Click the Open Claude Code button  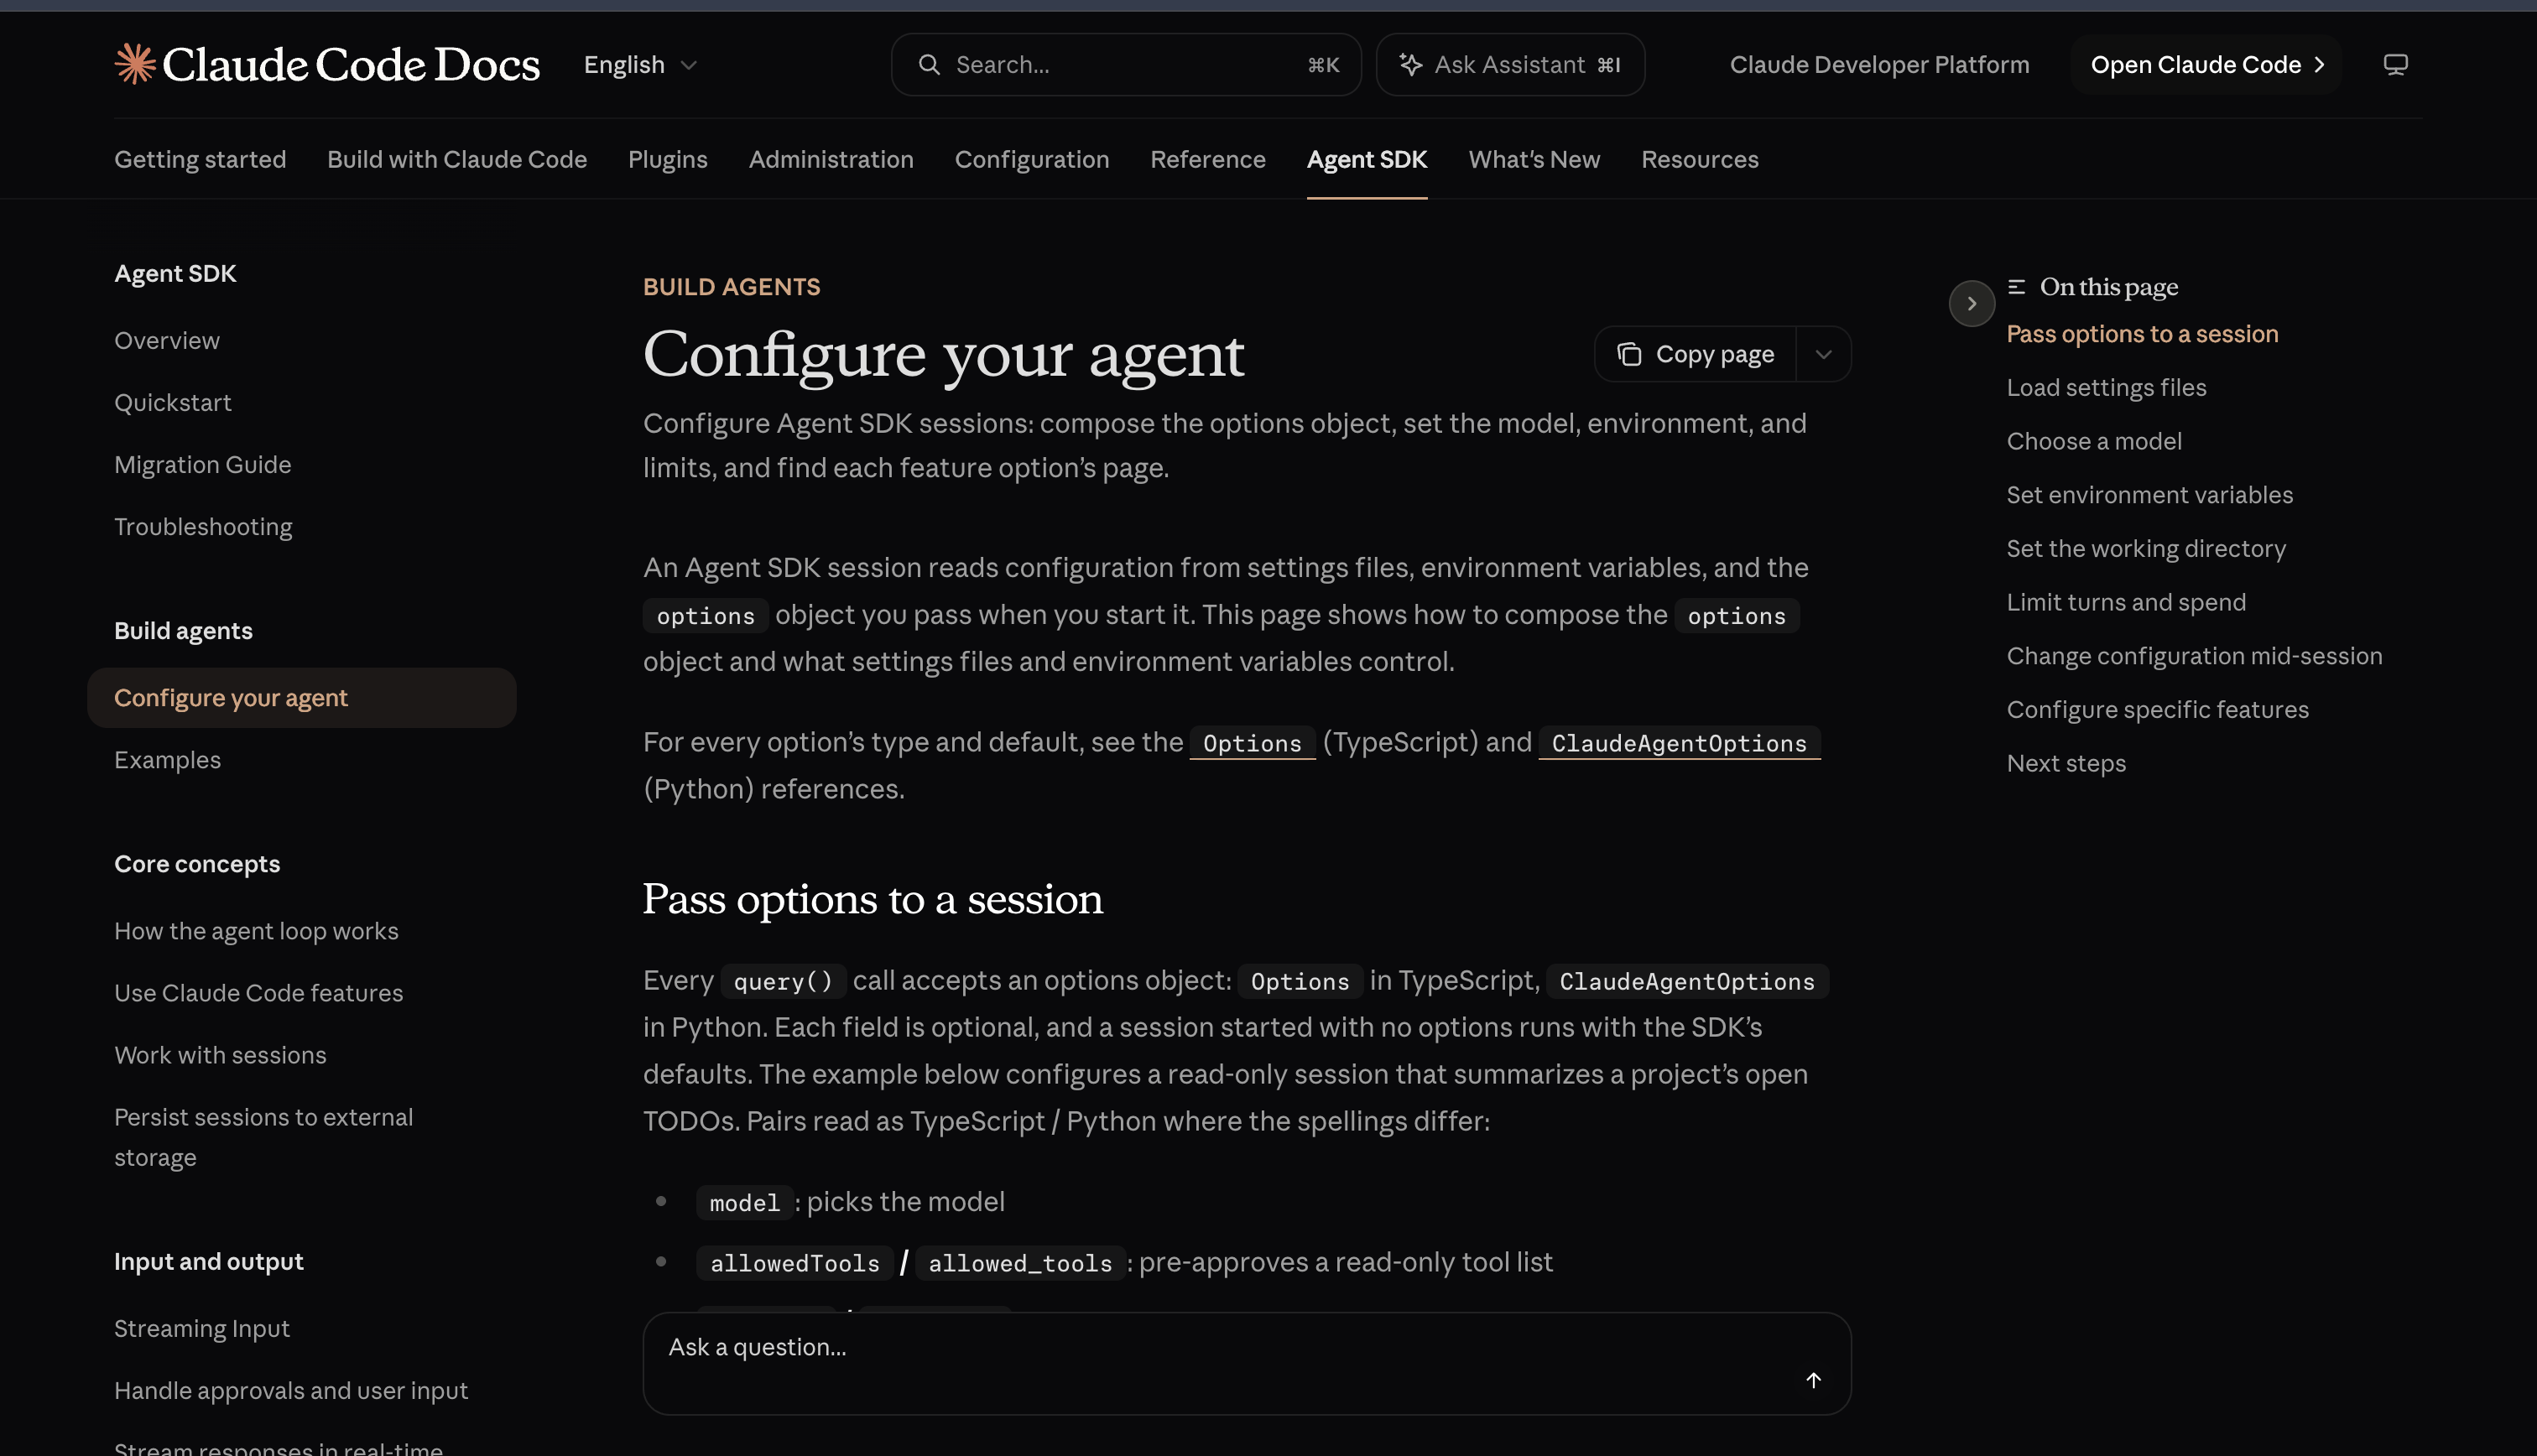(x=2206, y=65)
